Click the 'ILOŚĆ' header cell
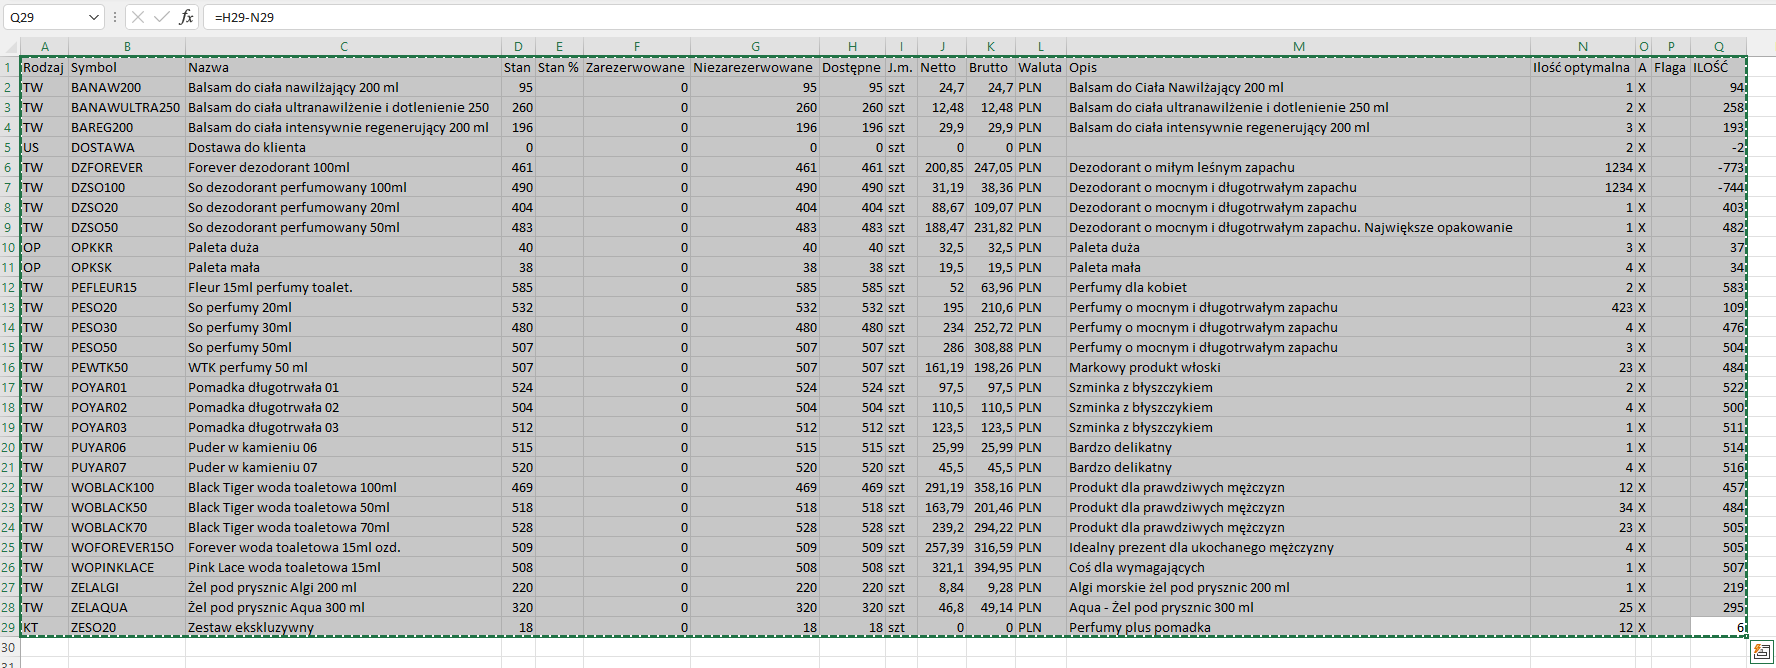 click(x=1719, y=67)
